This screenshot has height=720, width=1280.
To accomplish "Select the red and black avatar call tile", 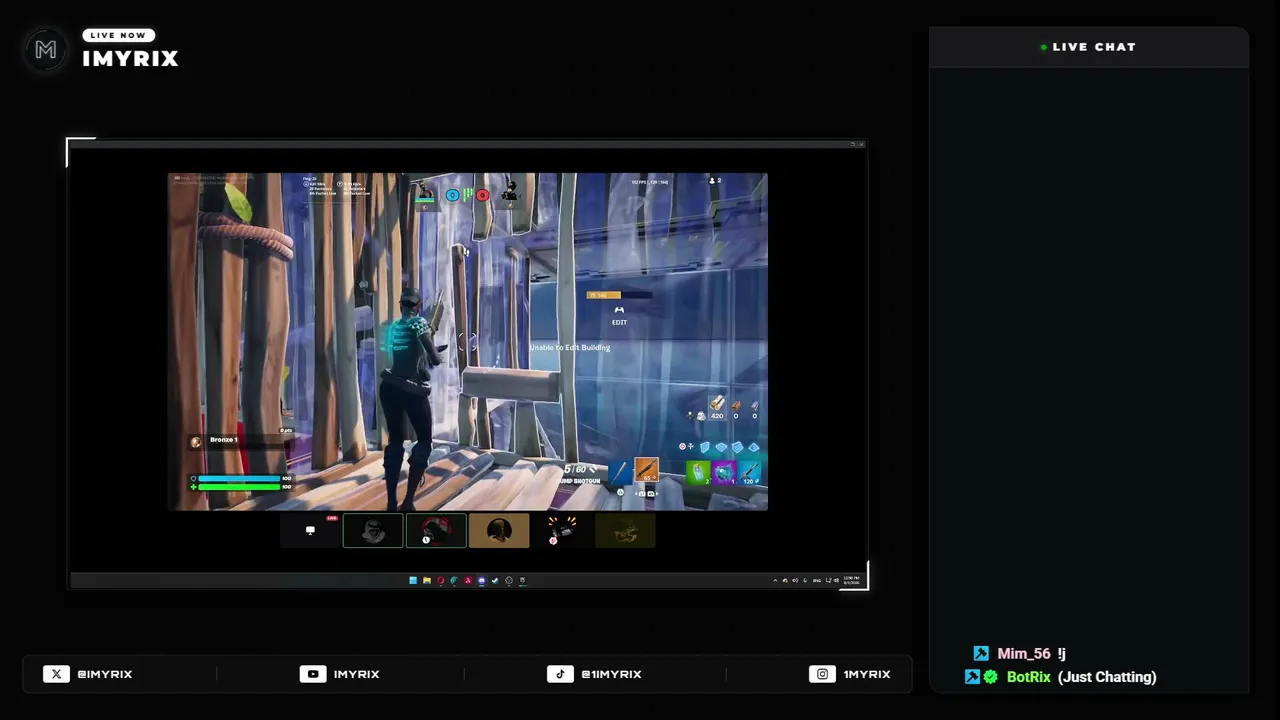I will pos(436,531).
